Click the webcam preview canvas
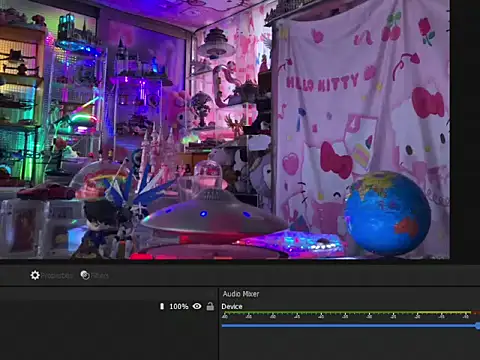 pyautogui.click(x=225, y=129)
